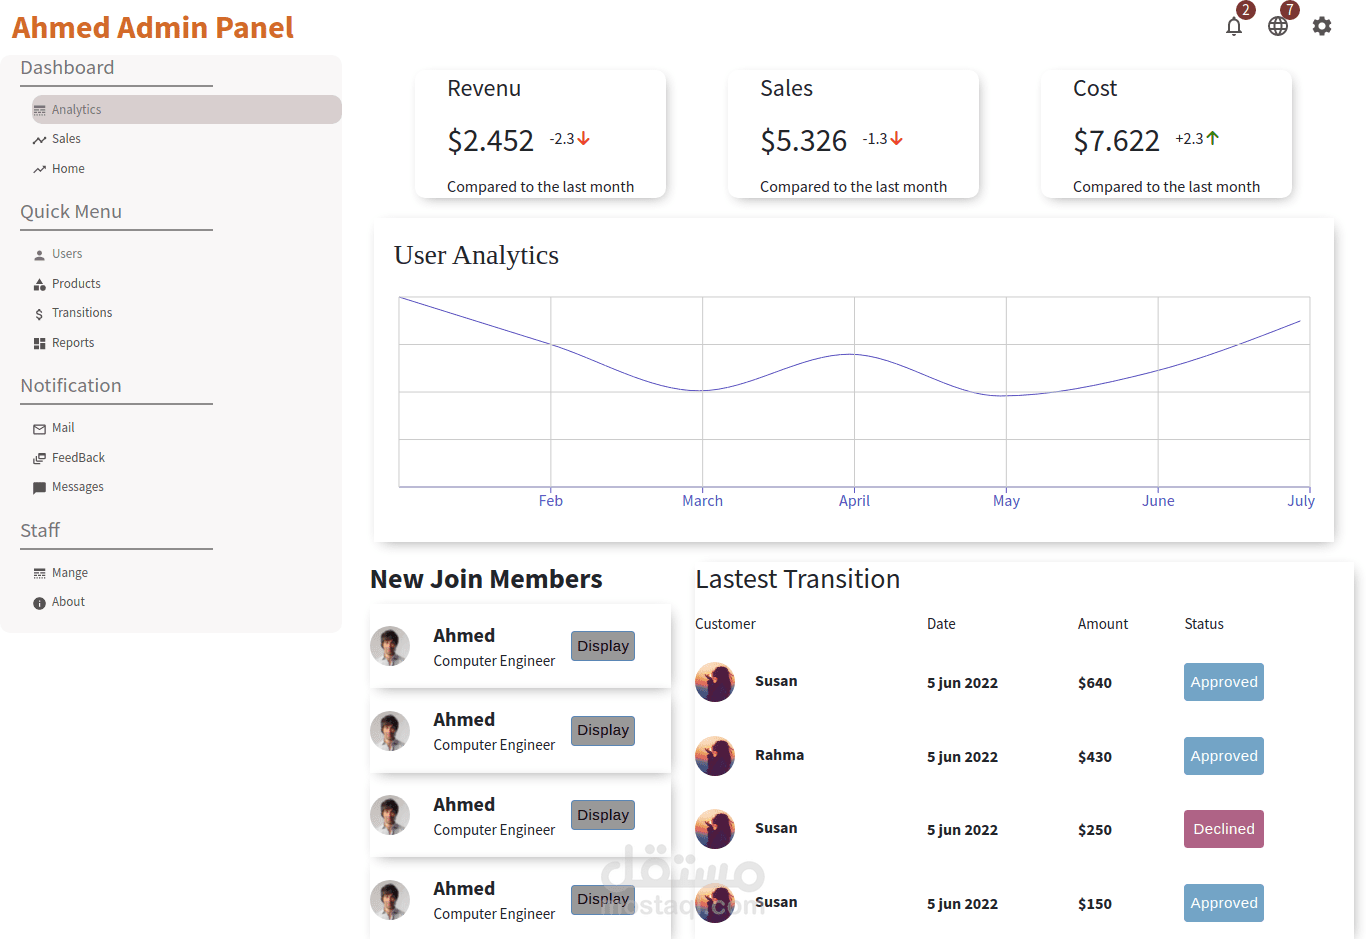Open the notification bell with 2 alerts

tap(1234, 26)
